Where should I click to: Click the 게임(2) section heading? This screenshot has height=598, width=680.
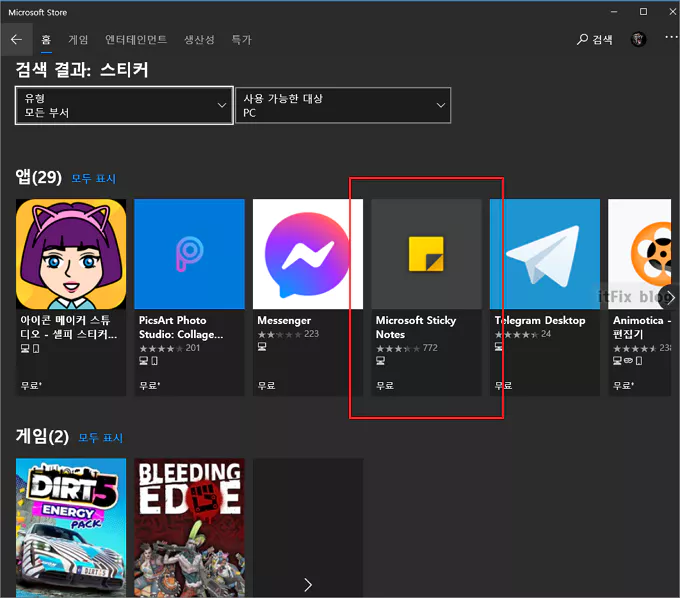[x=42, y=436]
